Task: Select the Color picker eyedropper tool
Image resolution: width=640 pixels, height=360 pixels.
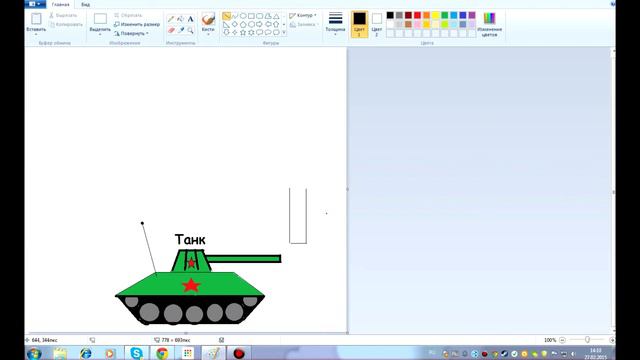Action: [180, 30]
